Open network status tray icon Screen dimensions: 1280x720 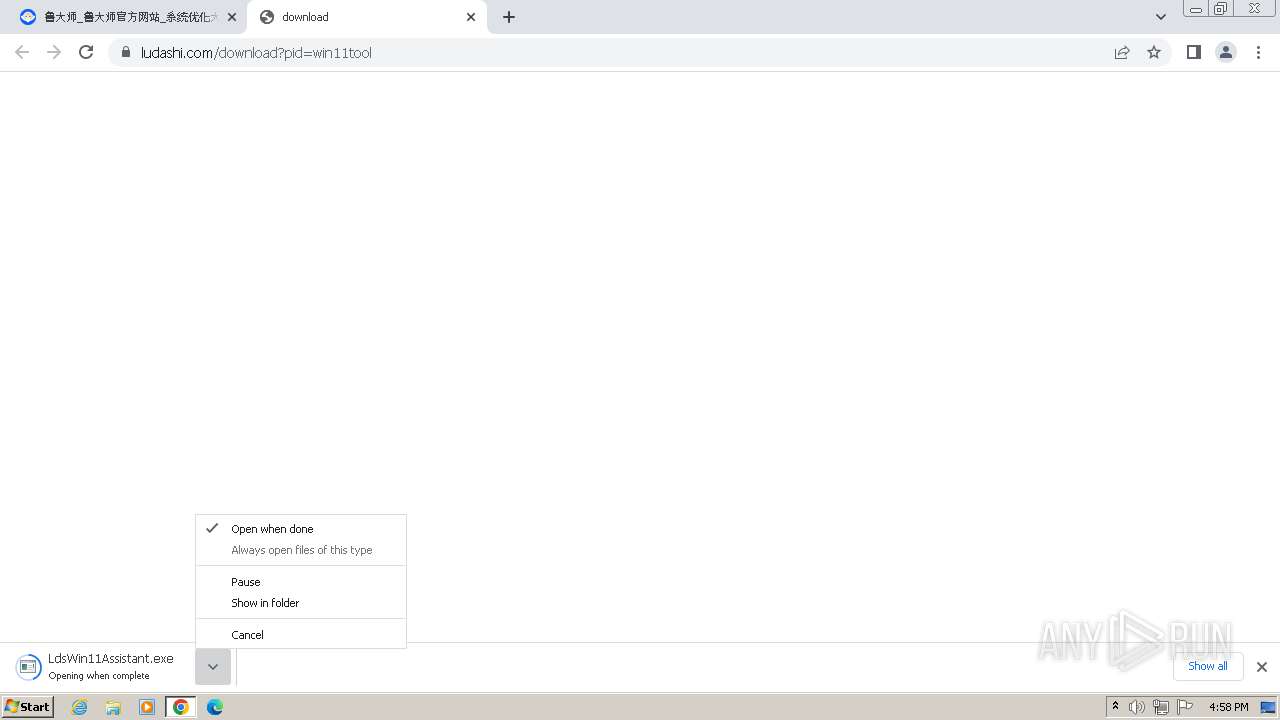click(x=1161, y=707)
